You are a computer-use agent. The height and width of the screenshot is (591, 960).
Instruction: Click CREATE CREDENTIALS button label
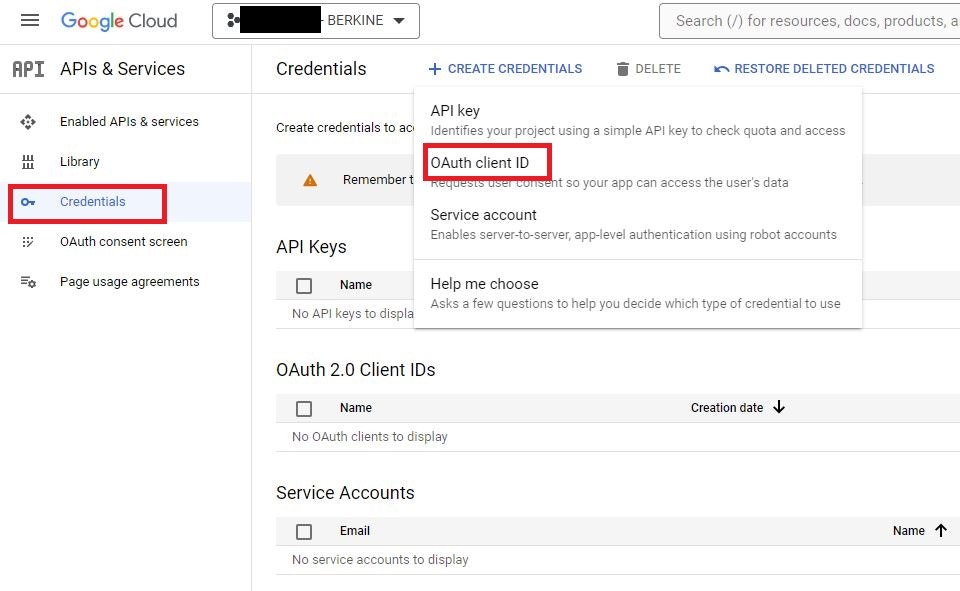[515, 69]
